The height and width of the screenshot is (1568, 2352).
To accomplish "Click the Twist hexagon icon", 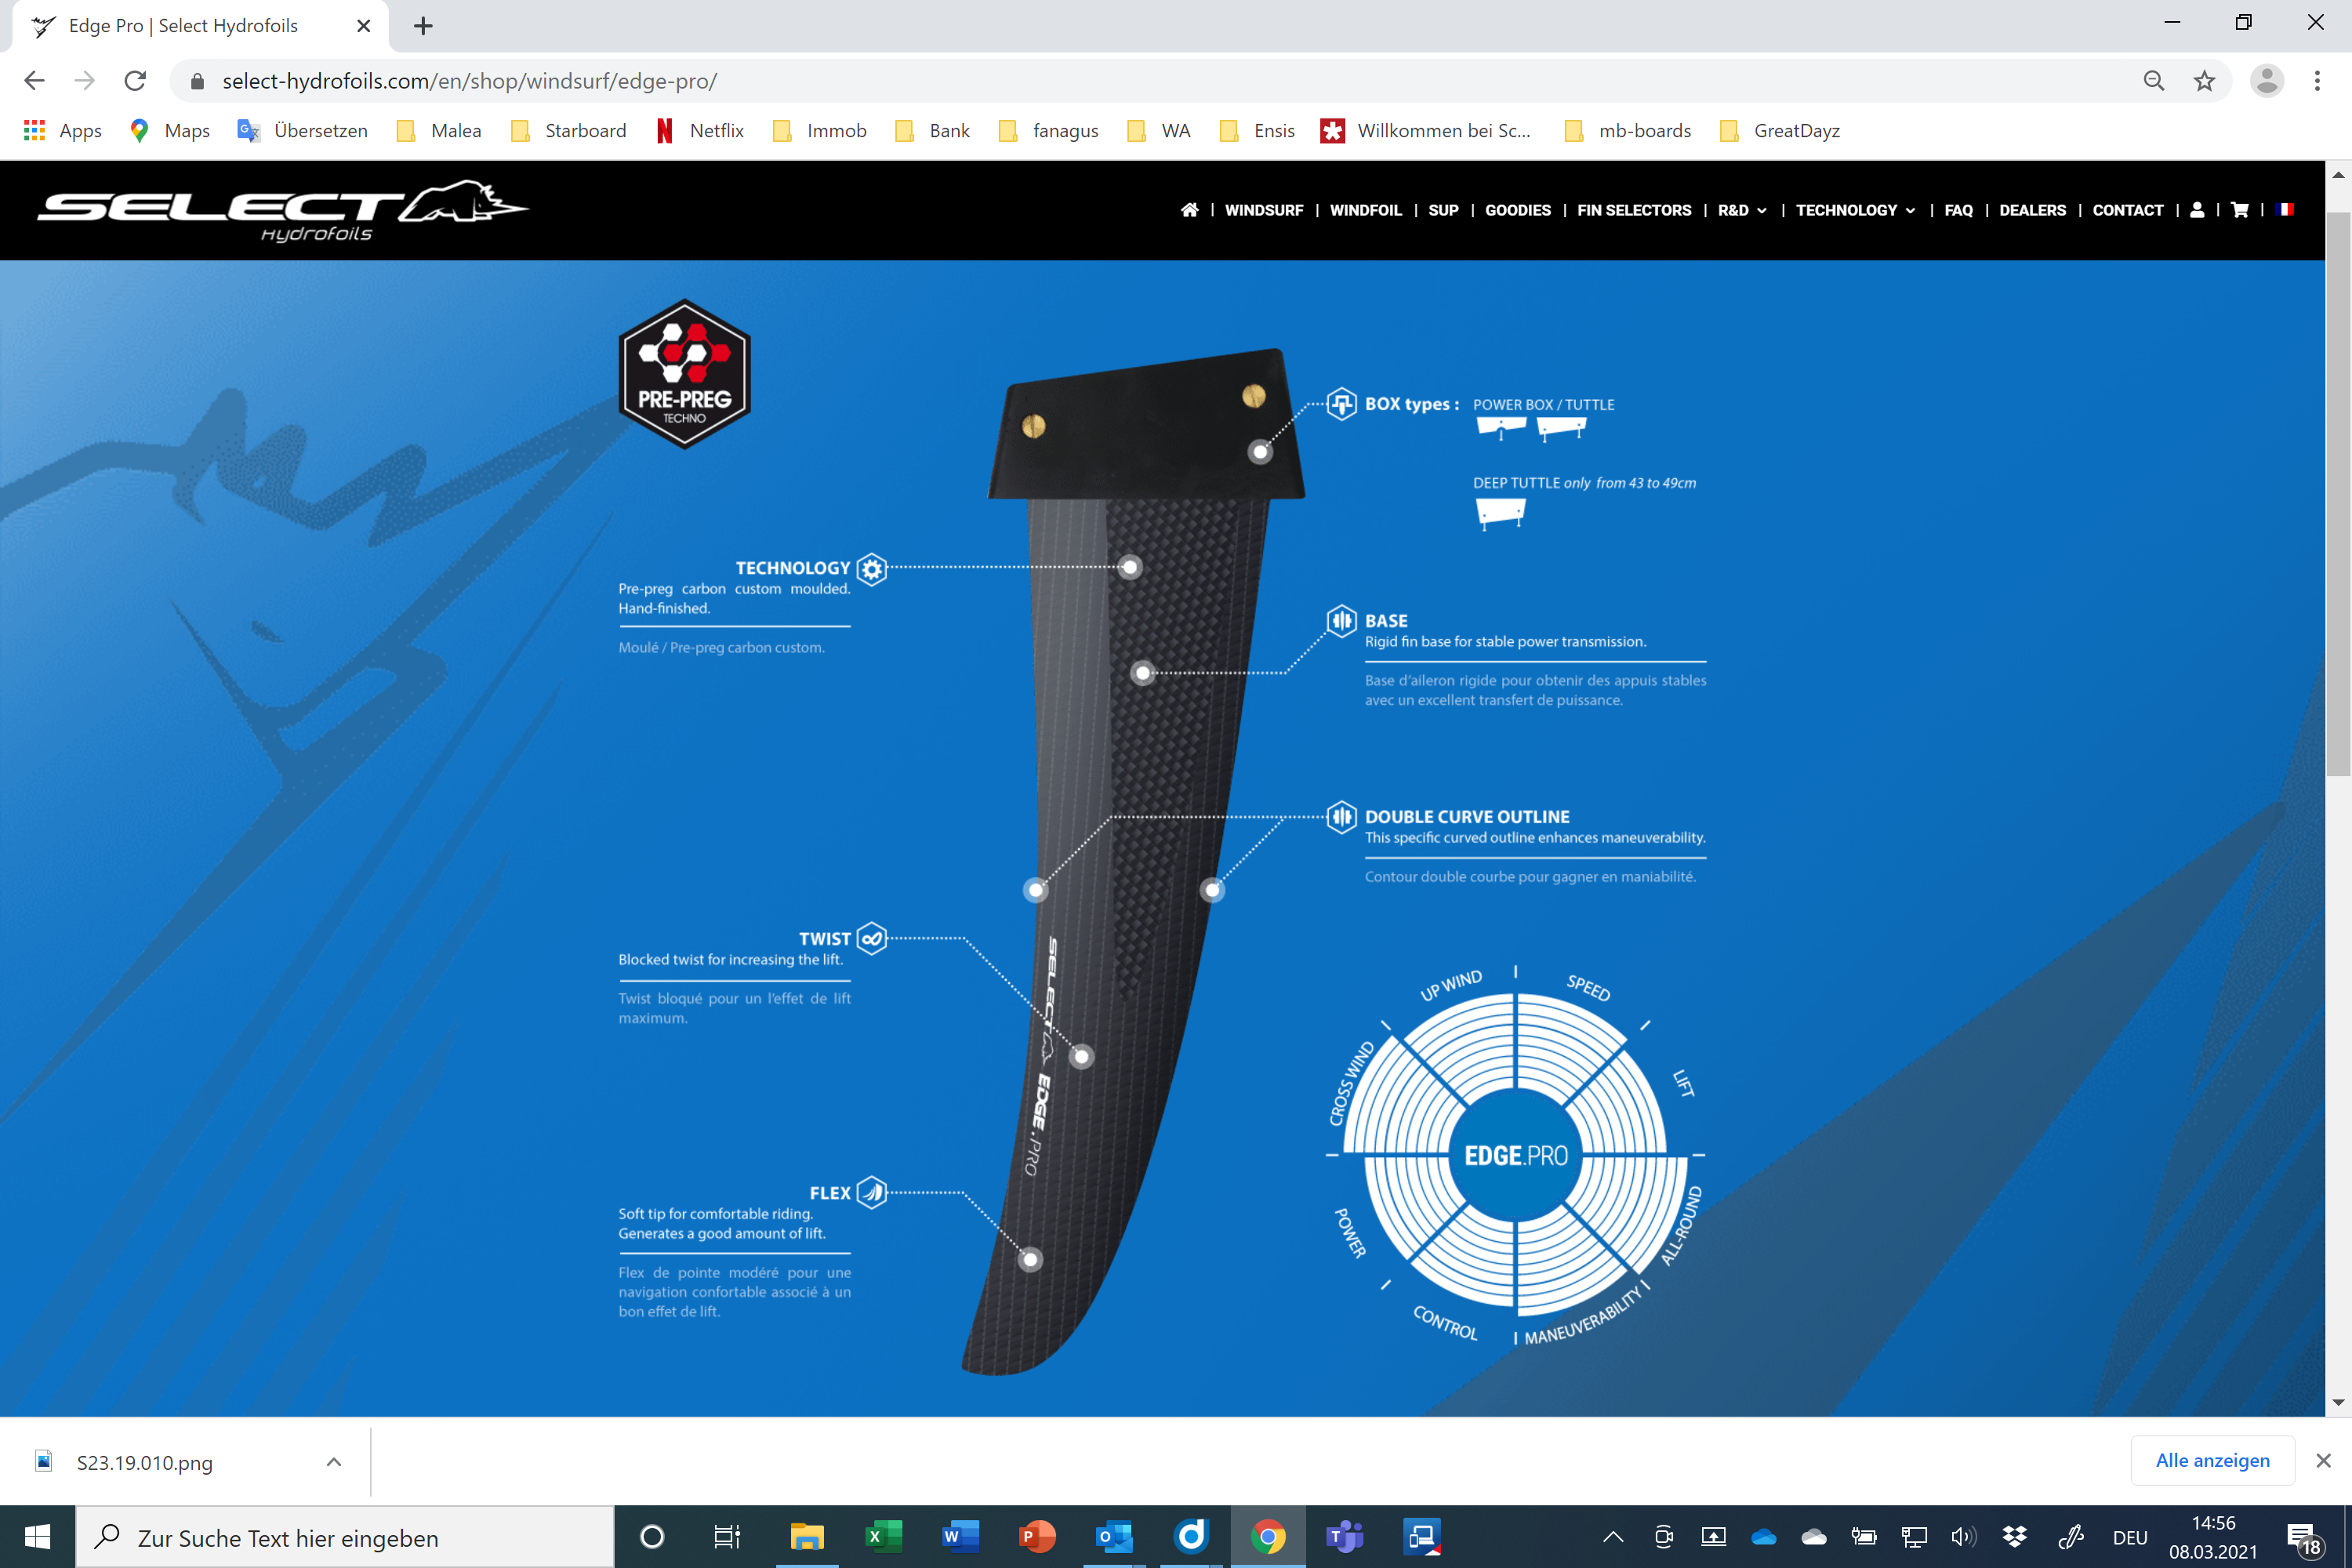I will point(872,939).
